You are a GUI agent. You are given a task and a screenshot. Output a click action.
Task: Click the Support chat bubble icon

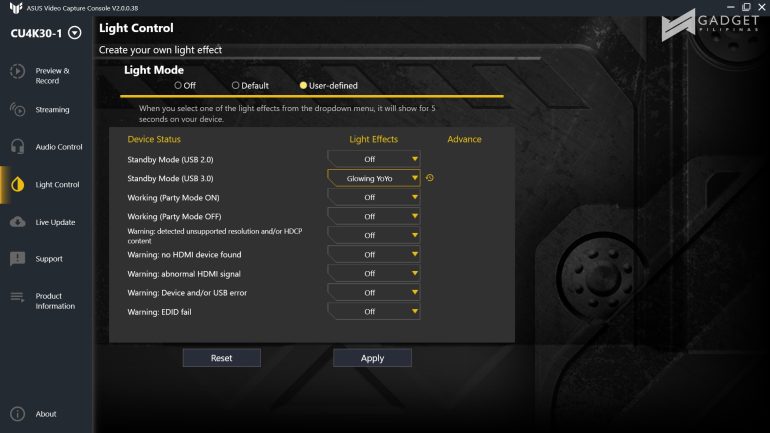[17, 259]
